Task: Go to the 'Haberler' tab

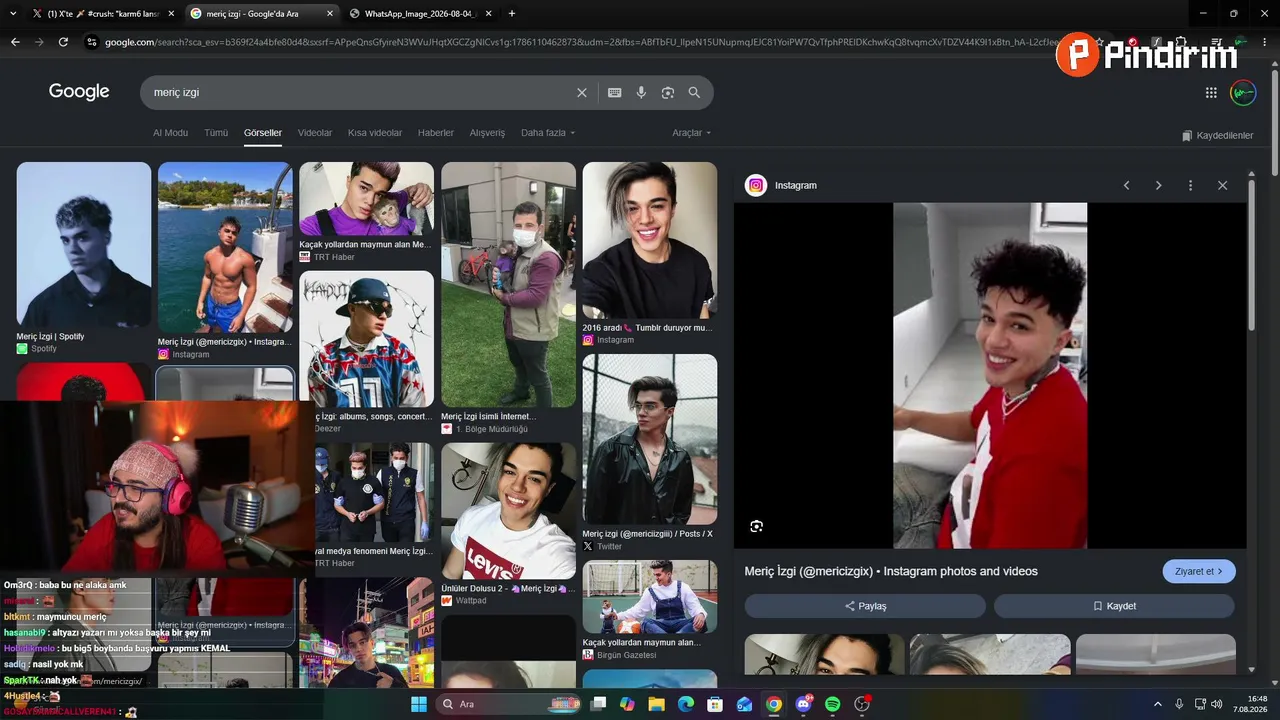Action: (x=436, y=133)
